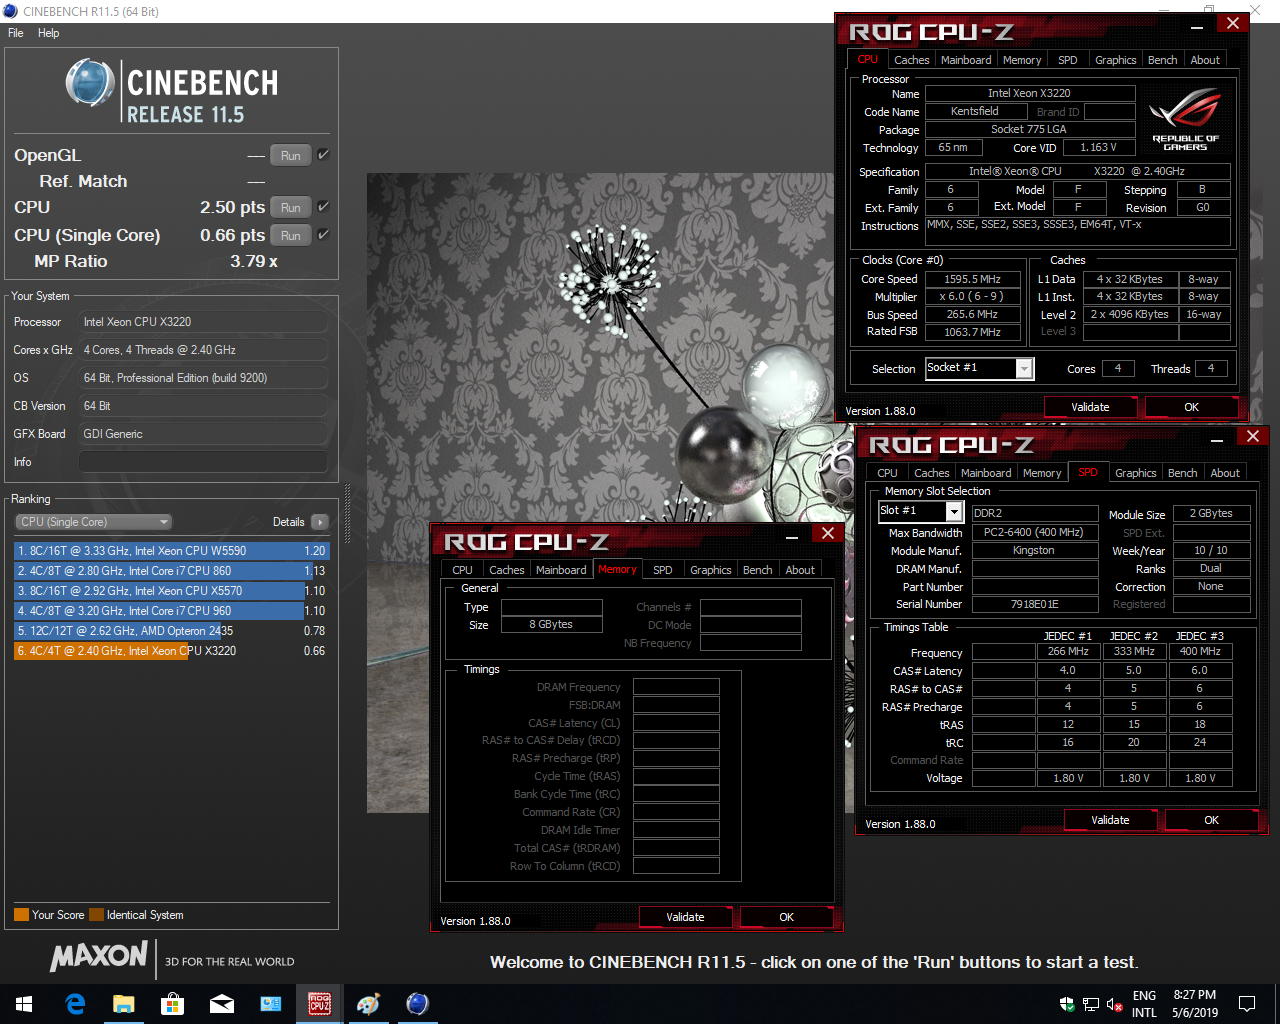Click the ROG CPU-Z taskbar icon
Viewport: 1280px width, 1024px height.
[319, 1003]
